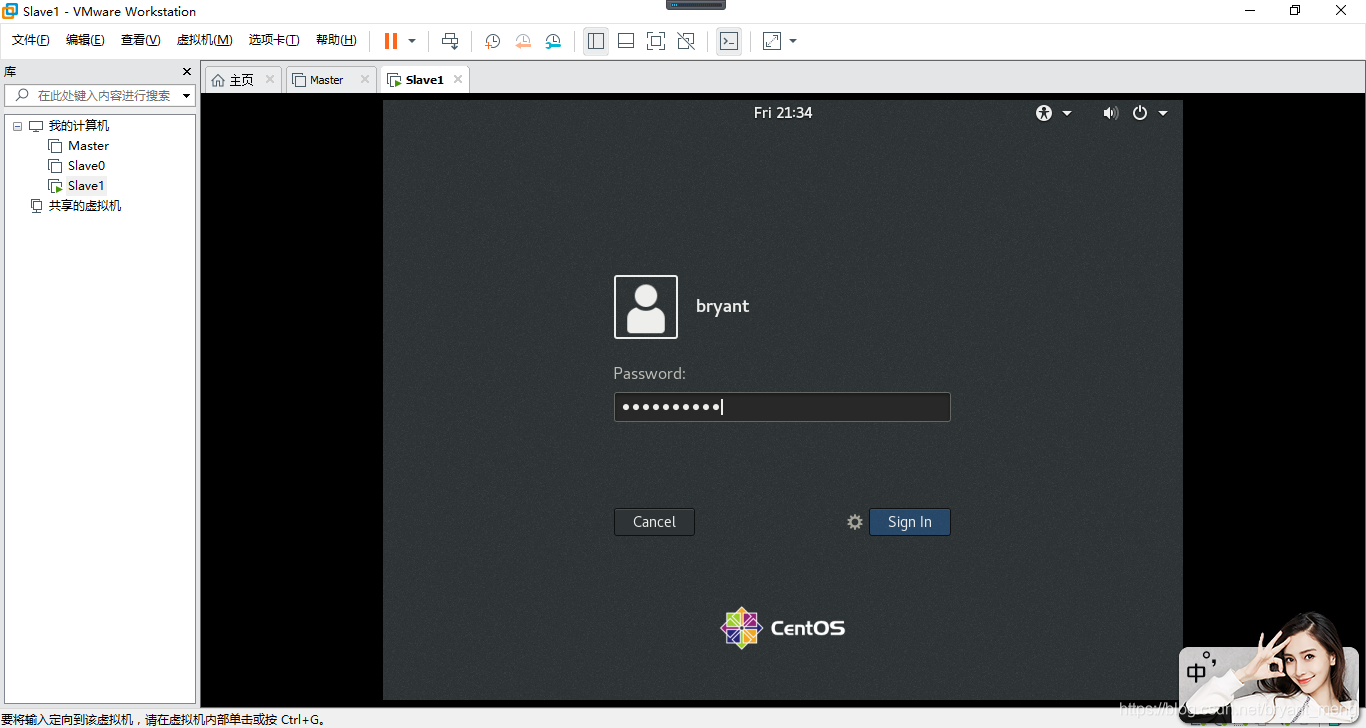The height and width of the screenshot is (728, 1366).
Task: Open the 文件(F) menu
Action: [31, 40]
